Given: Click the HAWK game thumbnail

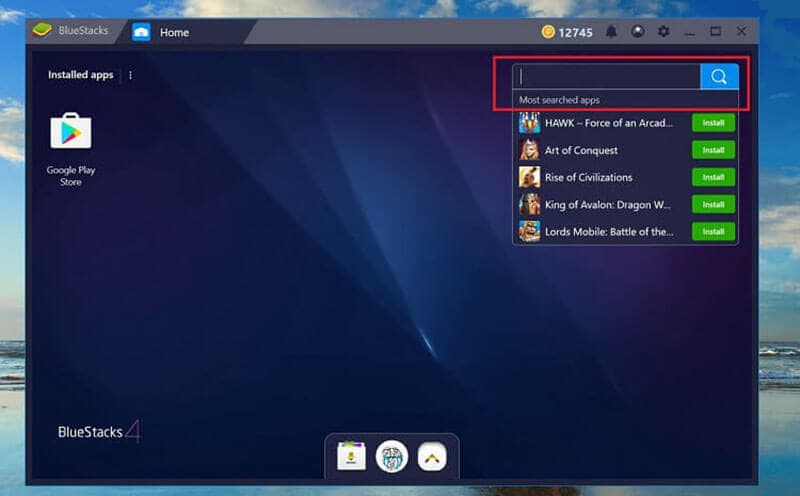Looking at the screenshot, I should tap(530, 123).
